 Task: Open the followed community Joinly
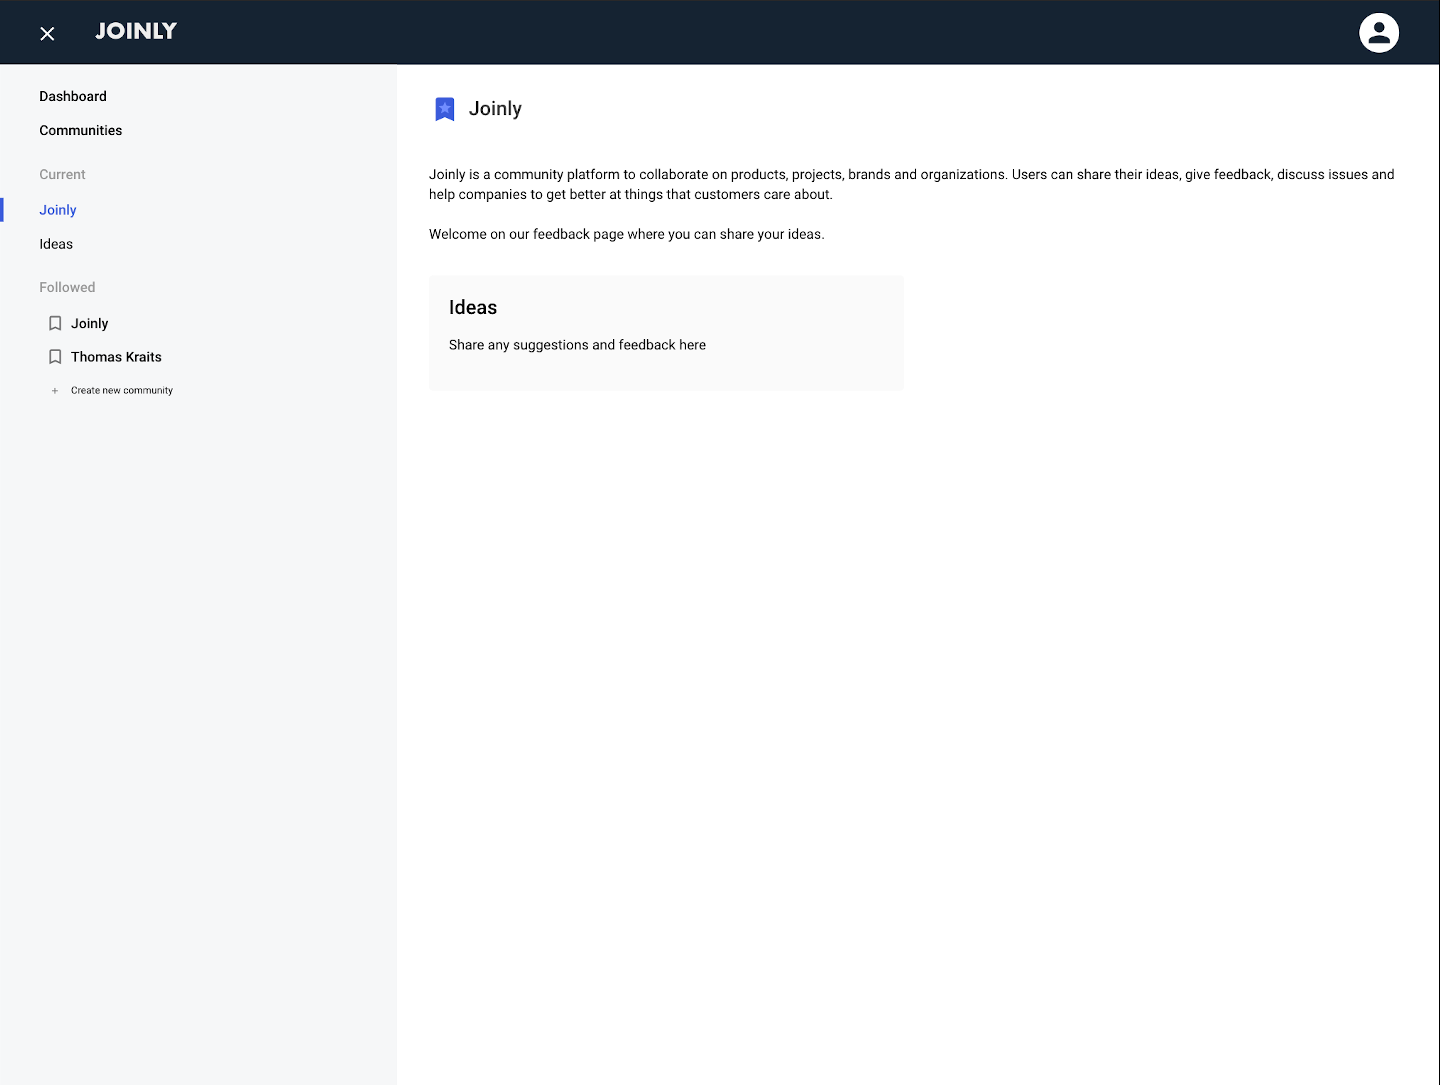[x=90, y=323]
